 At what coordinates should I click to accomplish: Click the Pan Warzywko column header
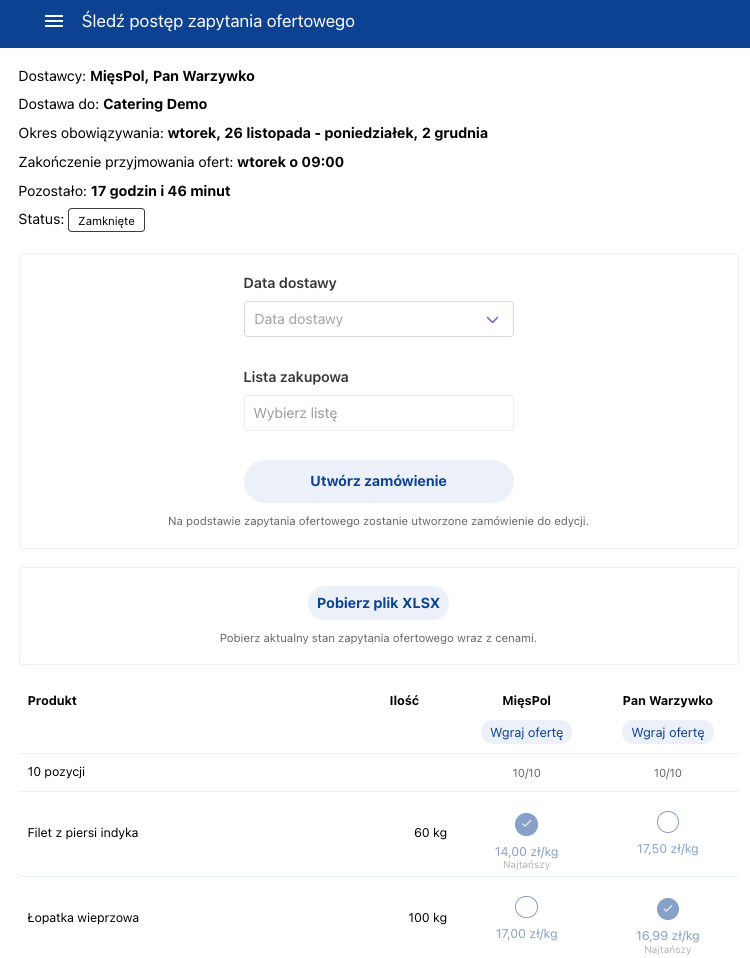click(668, 701)
